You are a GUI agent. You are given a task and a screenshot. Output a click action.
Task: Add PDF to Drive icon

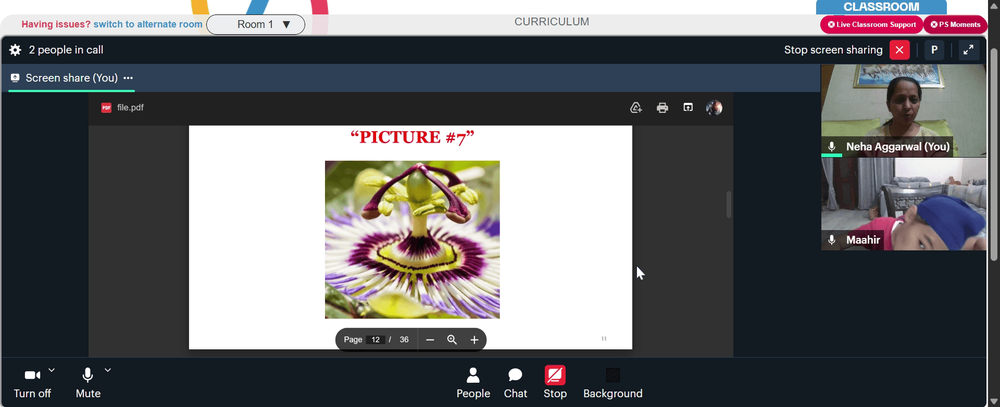(x=636, y=108)
